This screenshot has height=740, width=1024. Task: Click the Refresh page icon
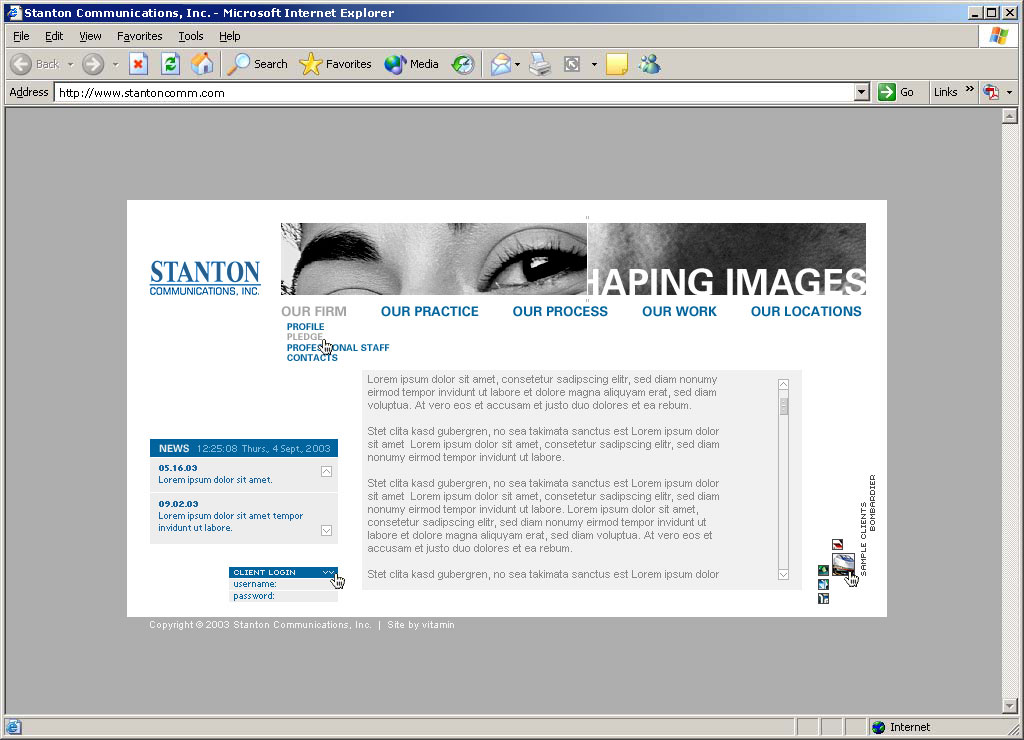[x=170, y=64]
